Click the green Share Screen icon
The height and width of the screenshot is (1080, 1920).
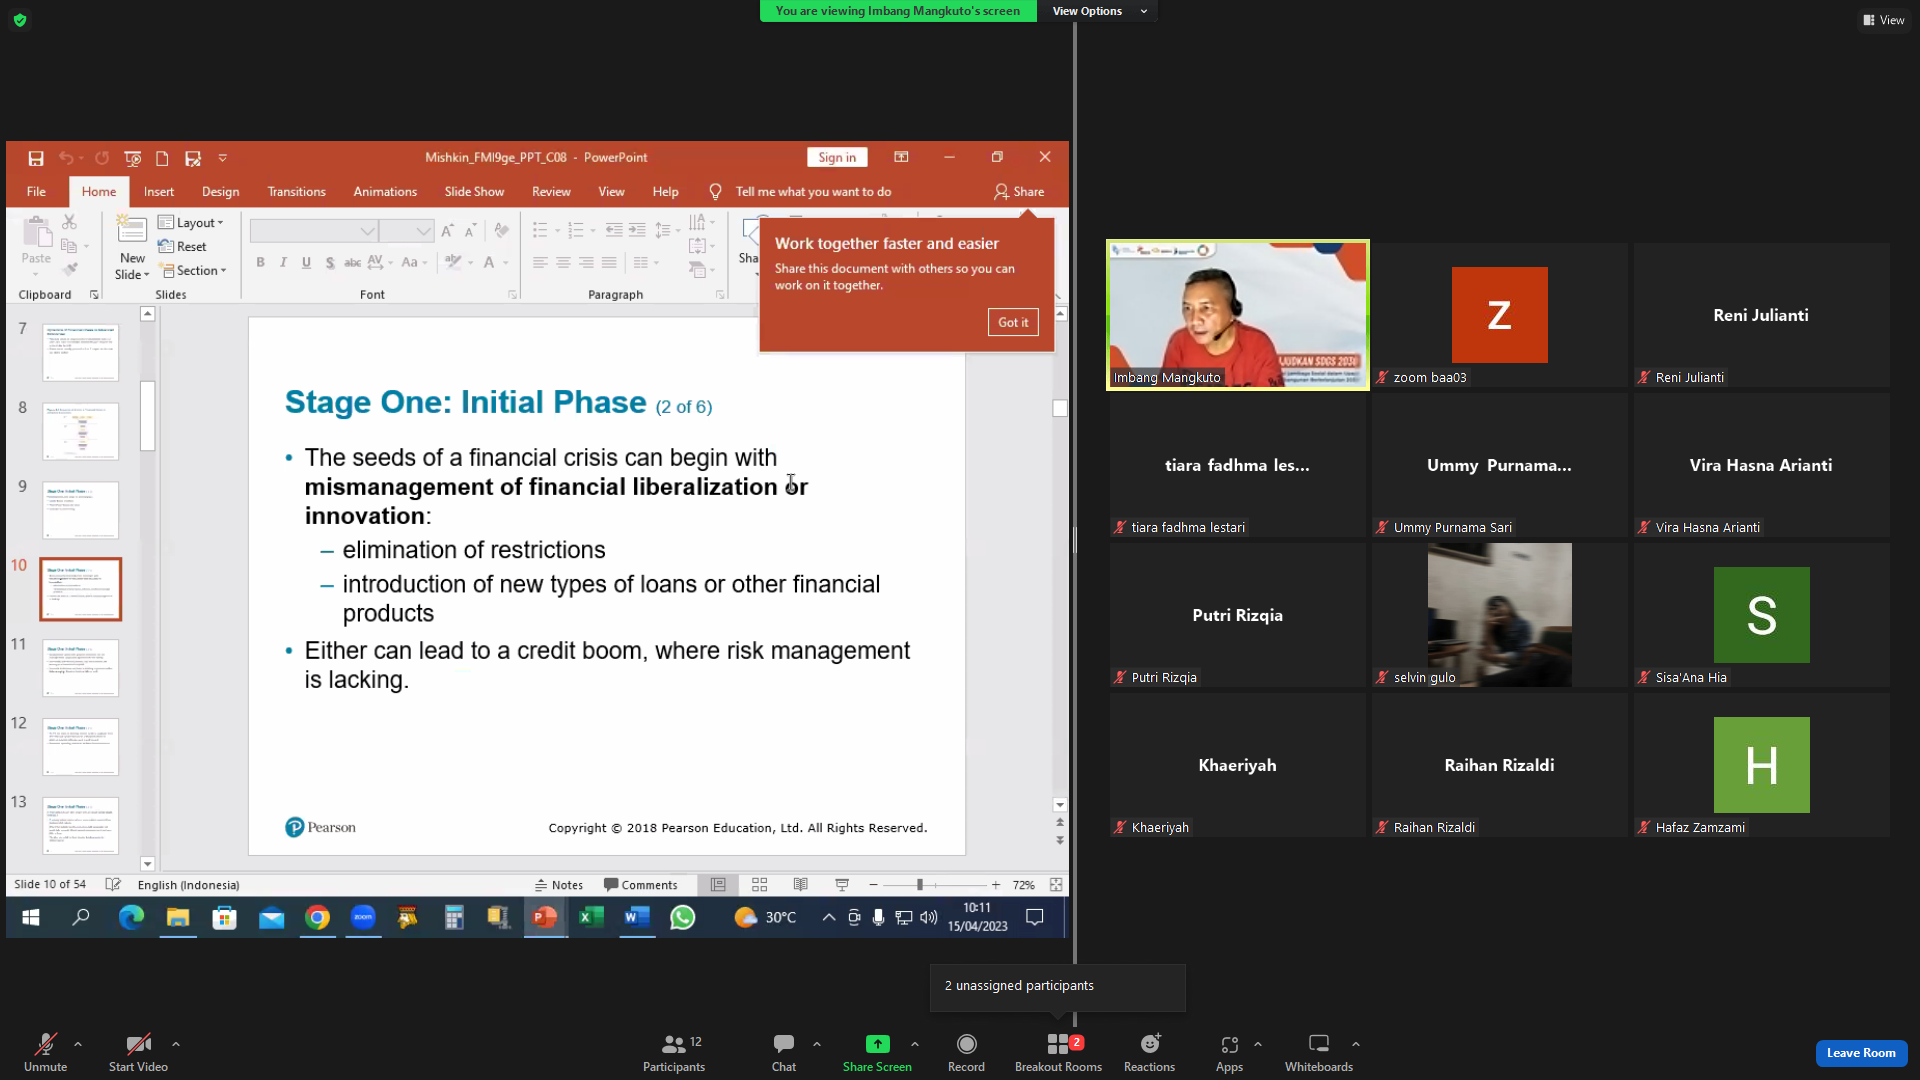pos(877,1044)
